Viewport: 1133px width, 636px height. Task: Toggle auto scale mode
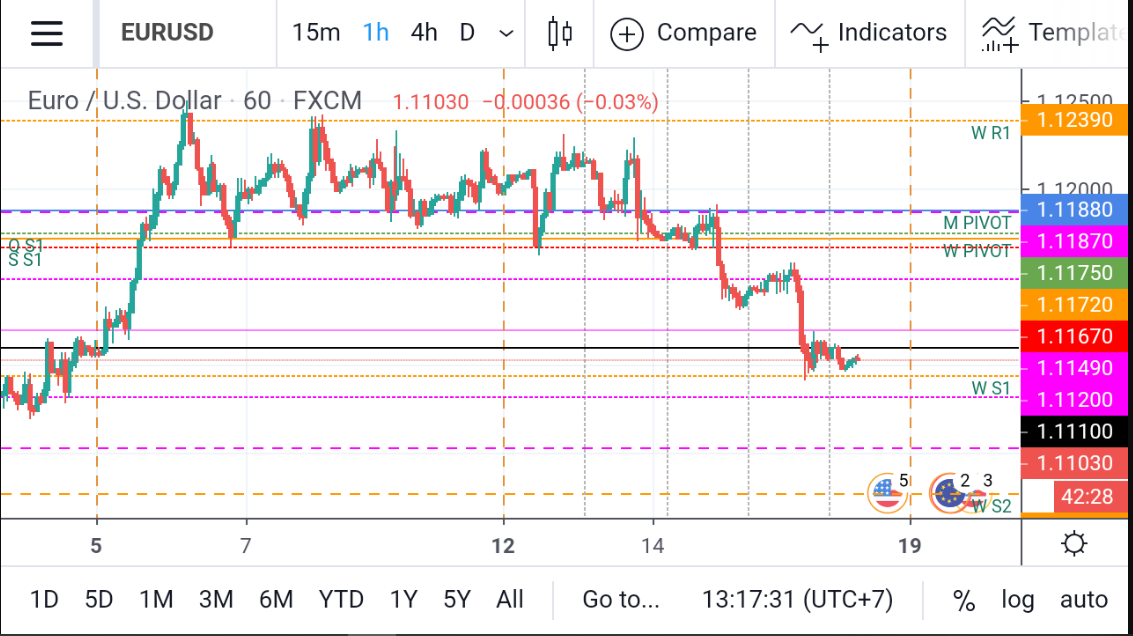[1083, 600]
